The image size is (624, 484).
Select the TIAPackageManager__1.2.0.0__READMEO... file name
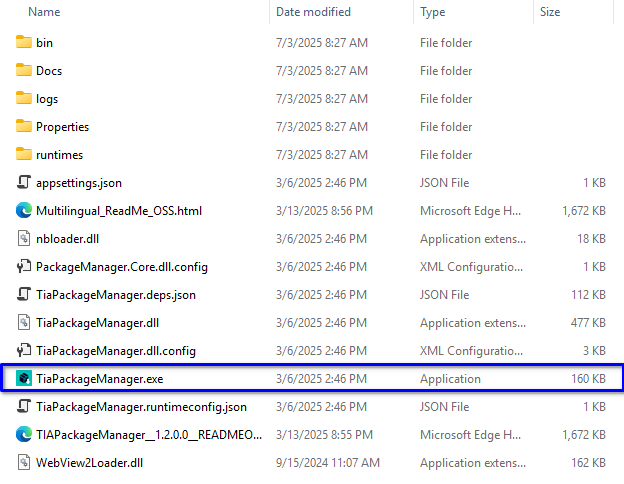point(149,435)
